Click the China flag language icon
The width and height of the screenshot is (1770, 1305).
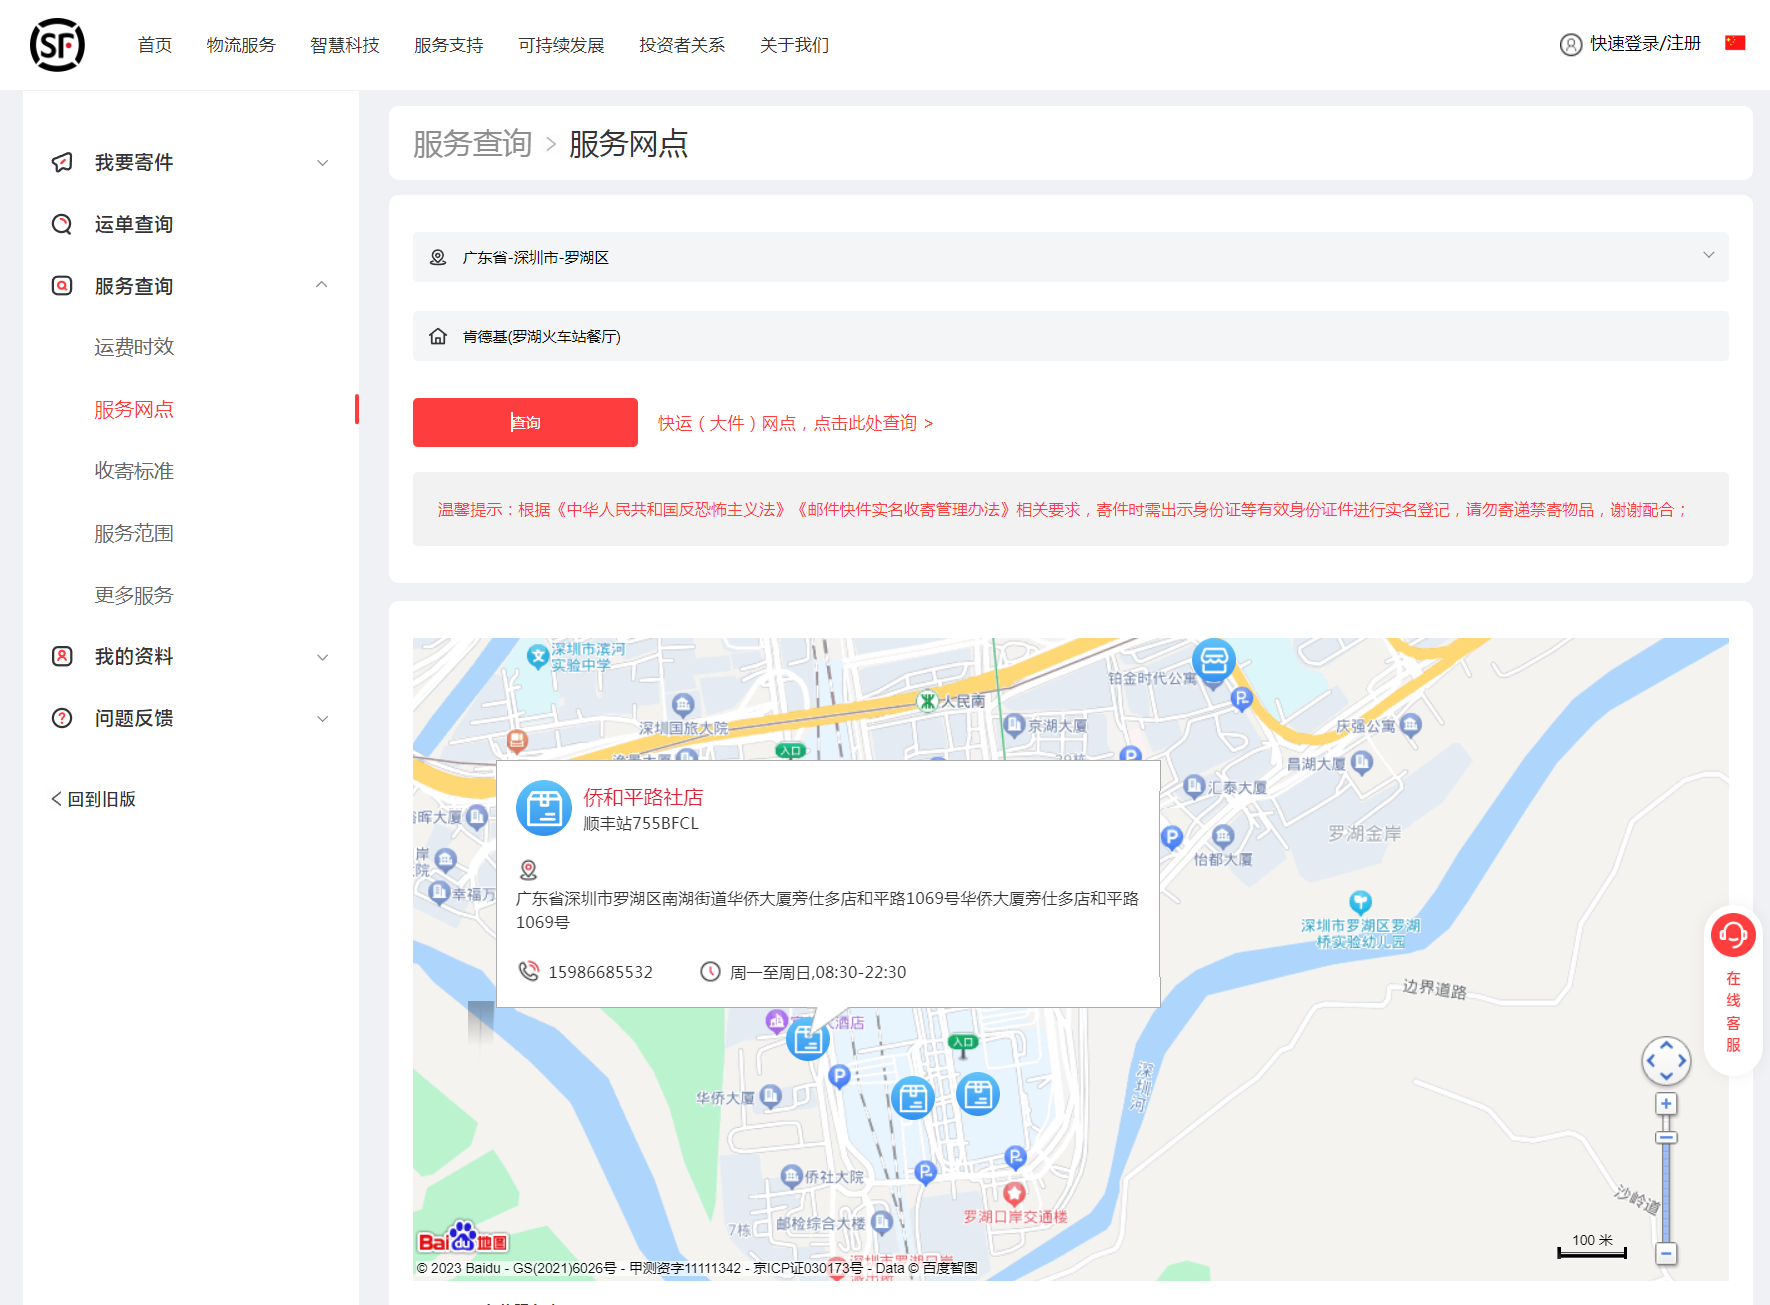1735,43
